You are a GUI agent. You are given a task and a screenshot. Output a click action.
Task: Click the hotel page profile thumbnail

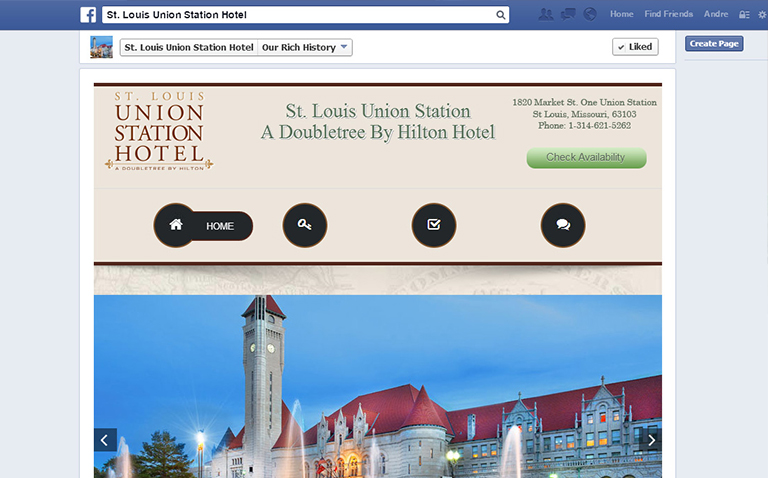[101, 47]
